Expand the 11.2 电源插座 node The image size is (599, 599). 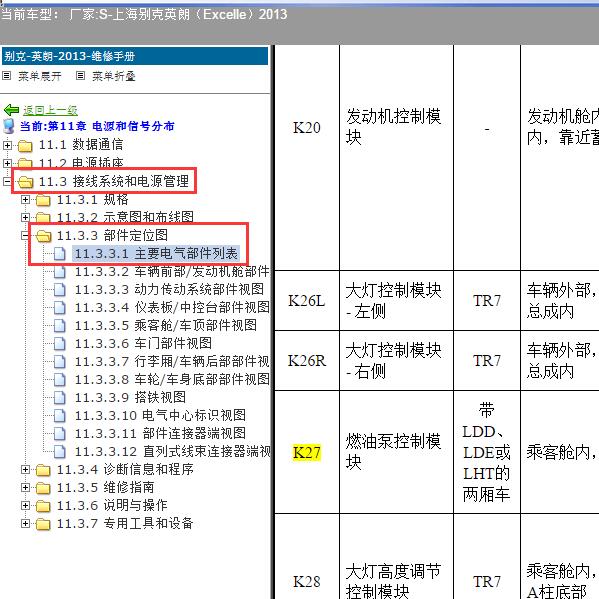click(x=7, y=163)
